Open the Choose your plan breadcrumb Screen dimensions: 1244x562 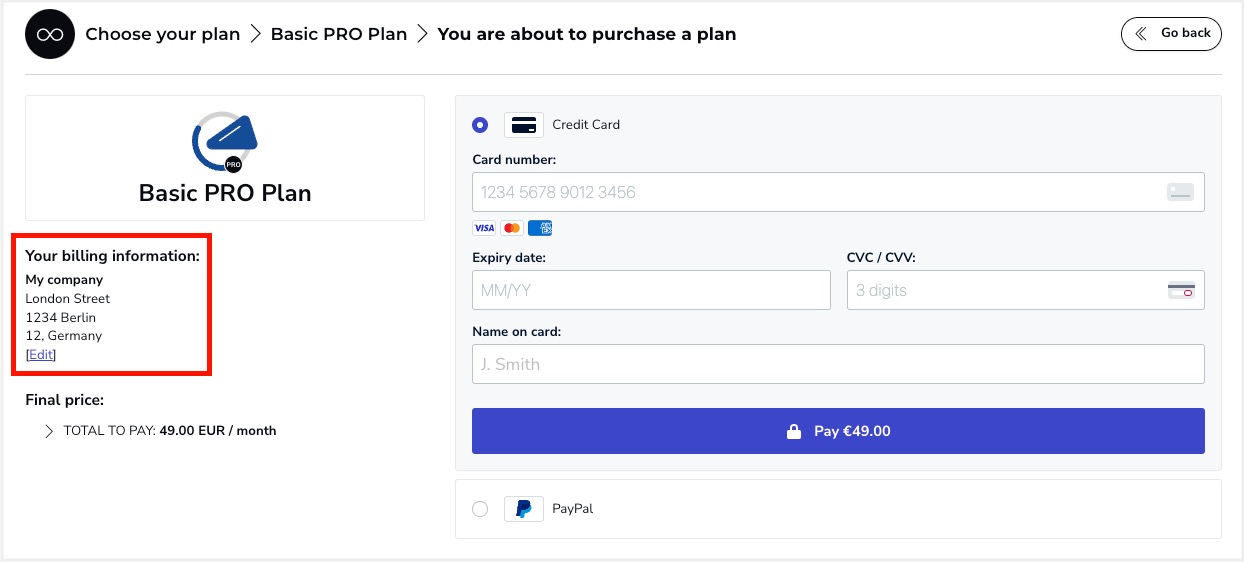pyautogui.click(x=163, y=34)
